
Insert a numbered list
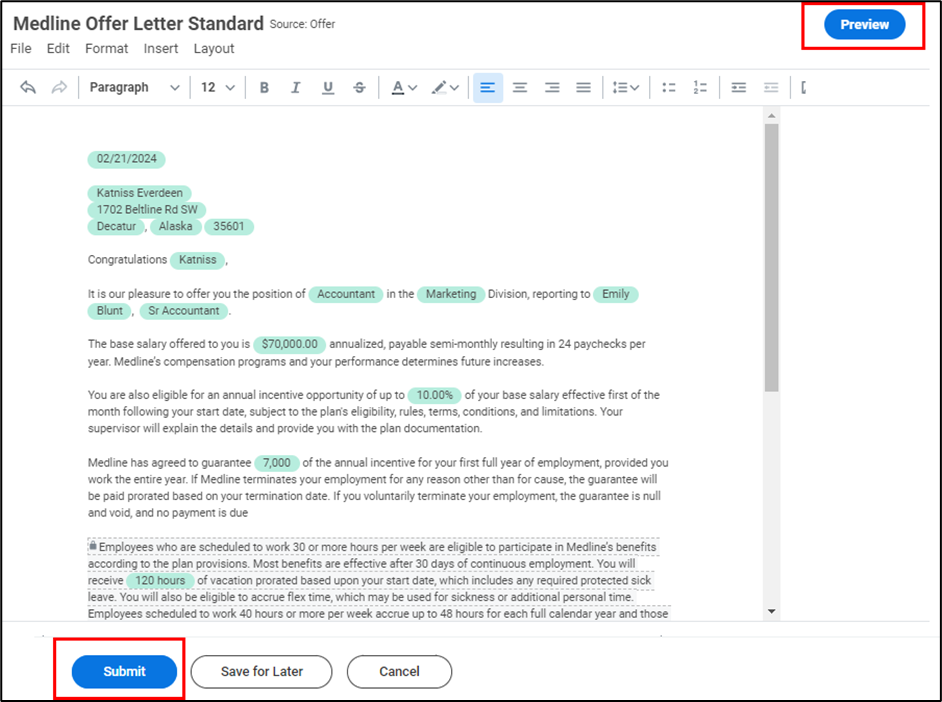click(700, 88)
